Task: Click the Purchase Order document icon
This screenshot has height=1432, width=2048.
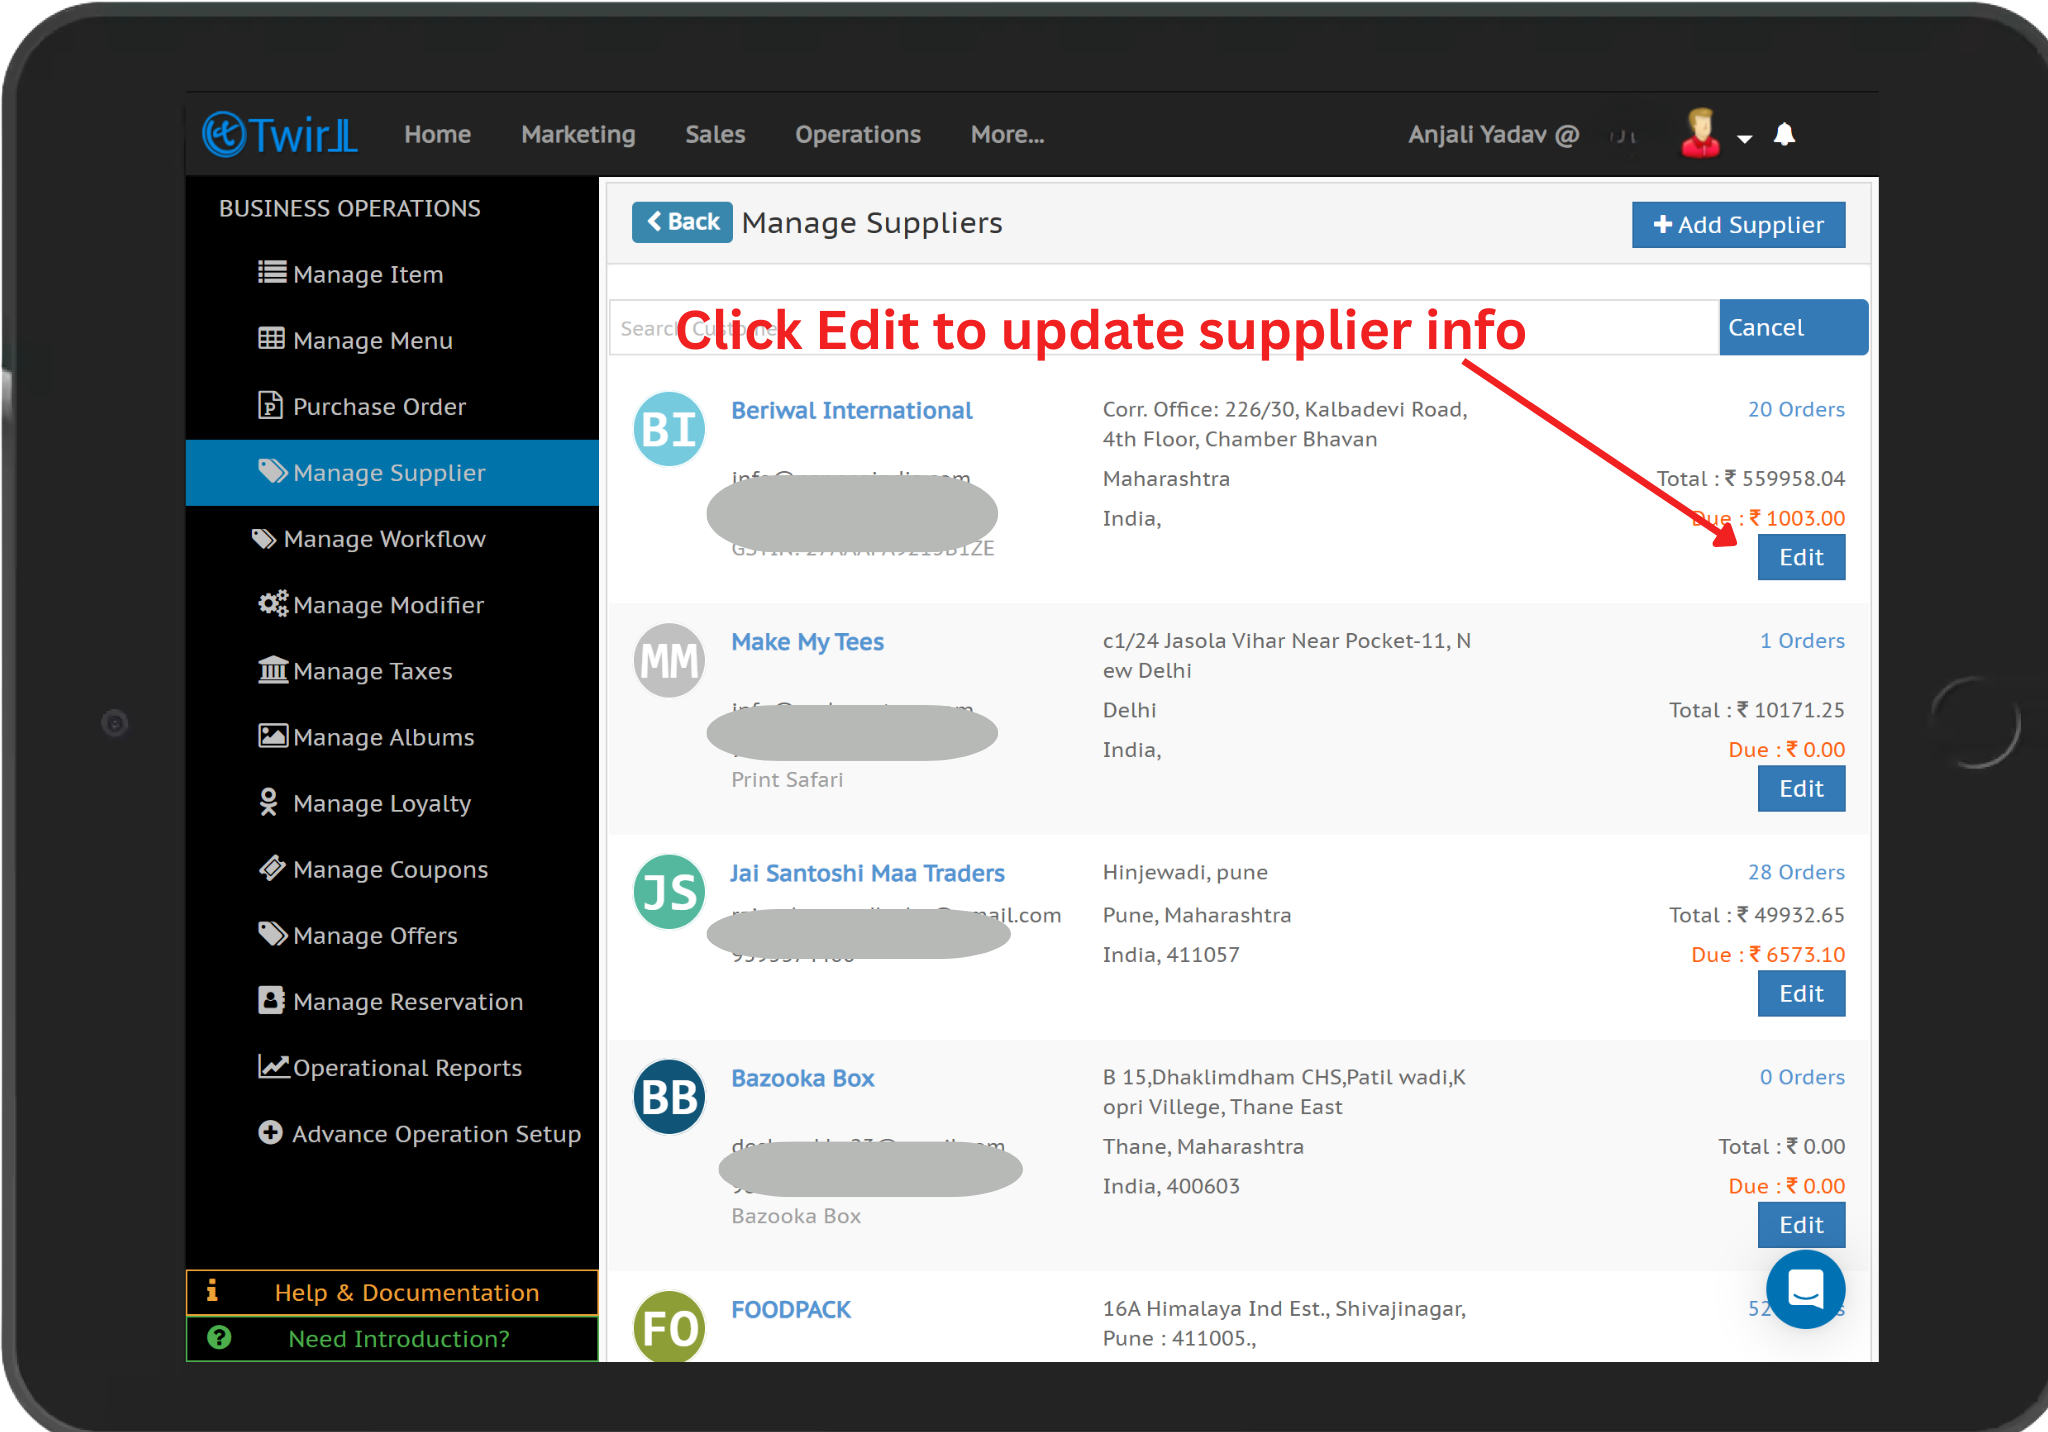Action: coord(270,405)
